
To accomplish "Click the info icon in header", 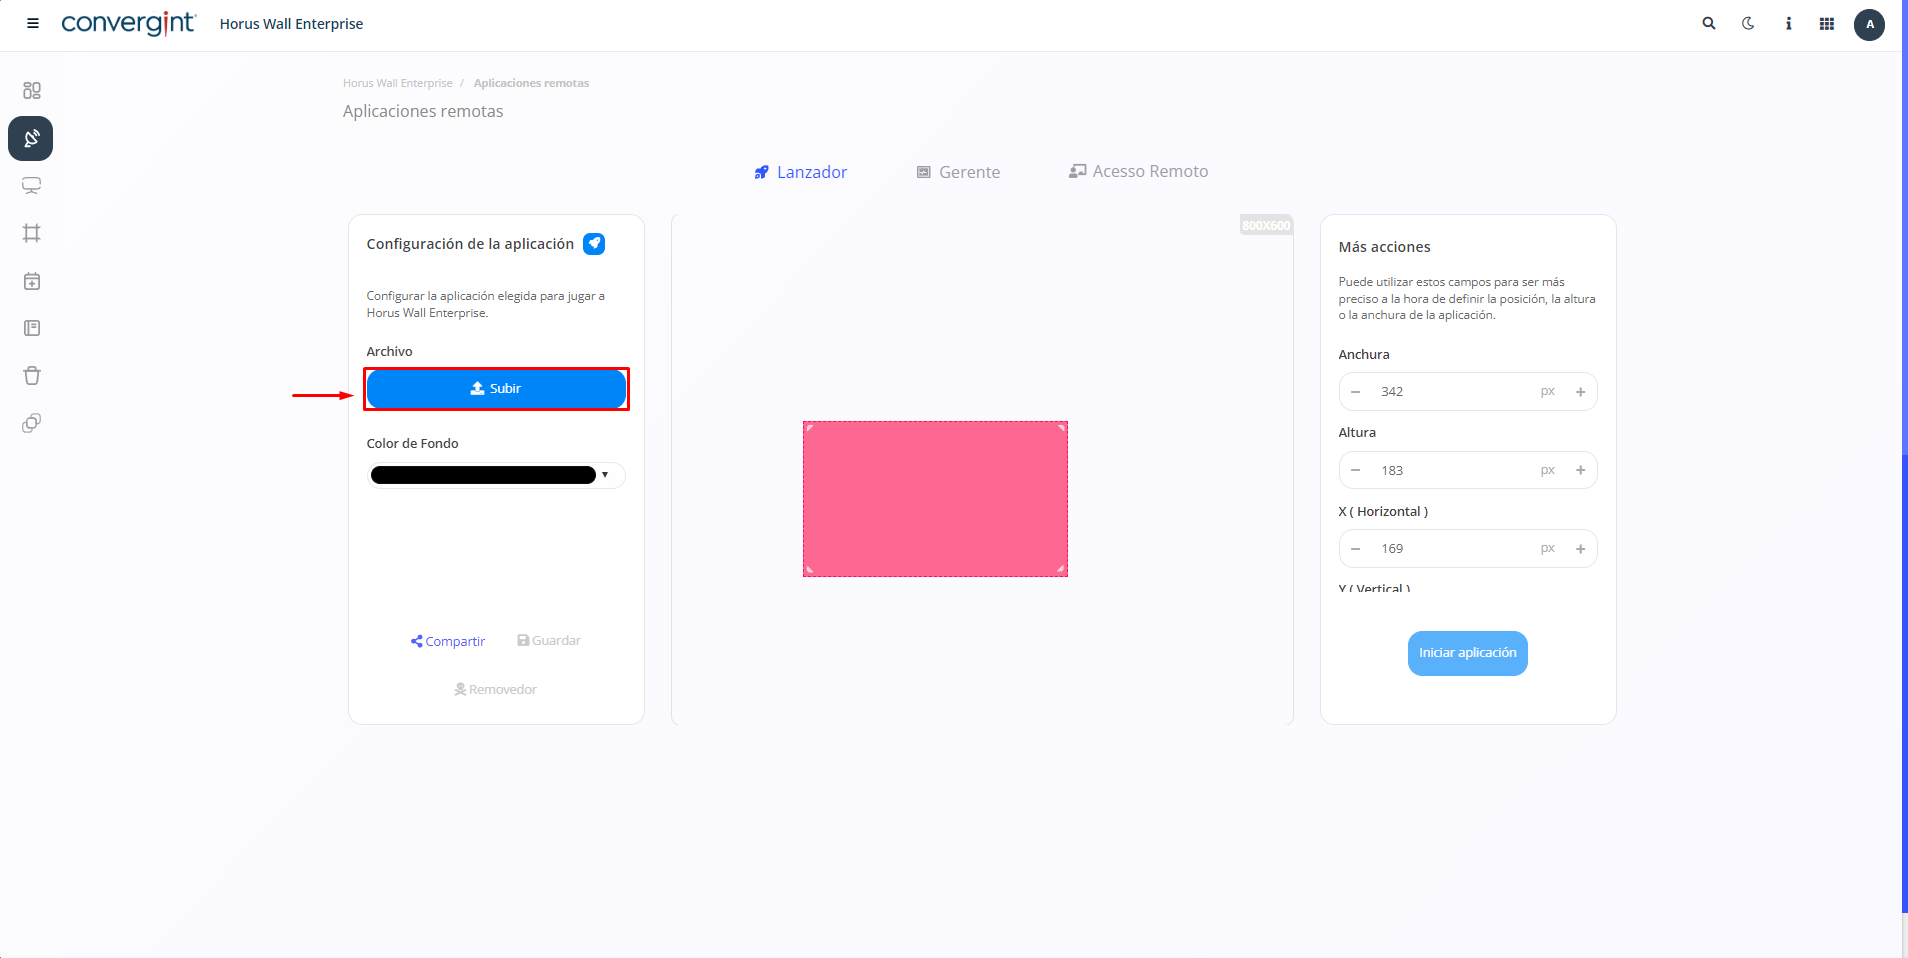I will click(1788, 24).
